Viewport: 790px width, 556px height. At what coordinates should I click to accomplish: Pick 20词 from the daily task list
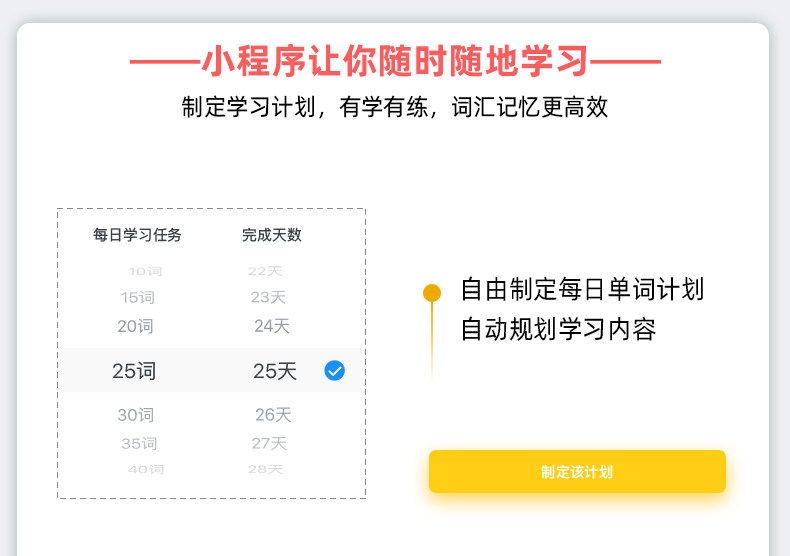click(135, 326)
